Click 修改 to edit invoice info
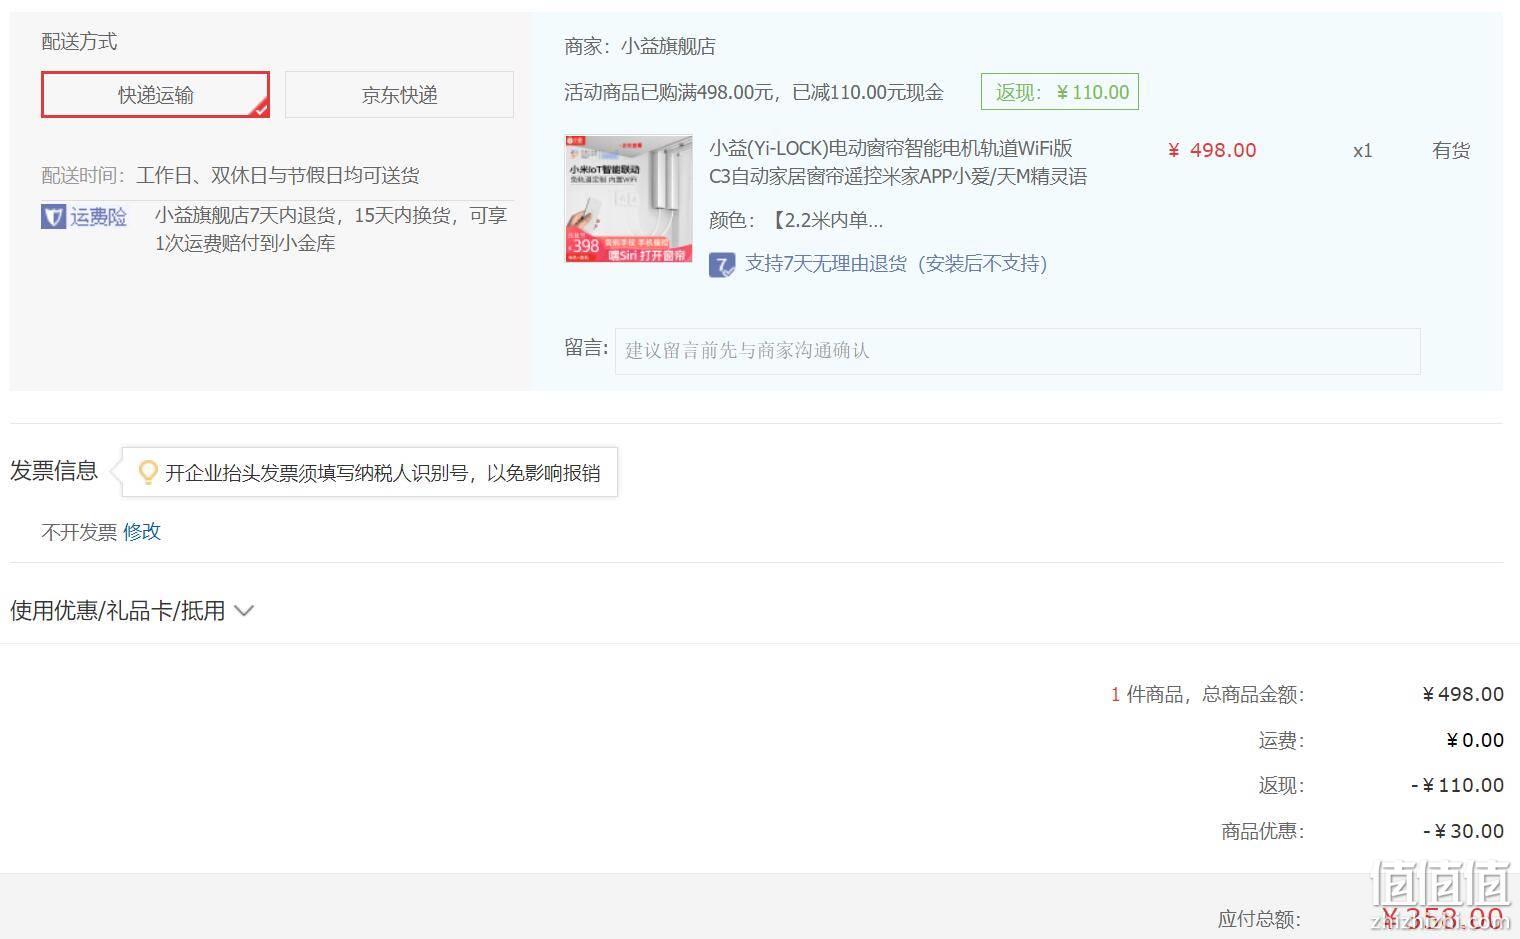This screenshot has height=939, width=1520. click(142, 532)
